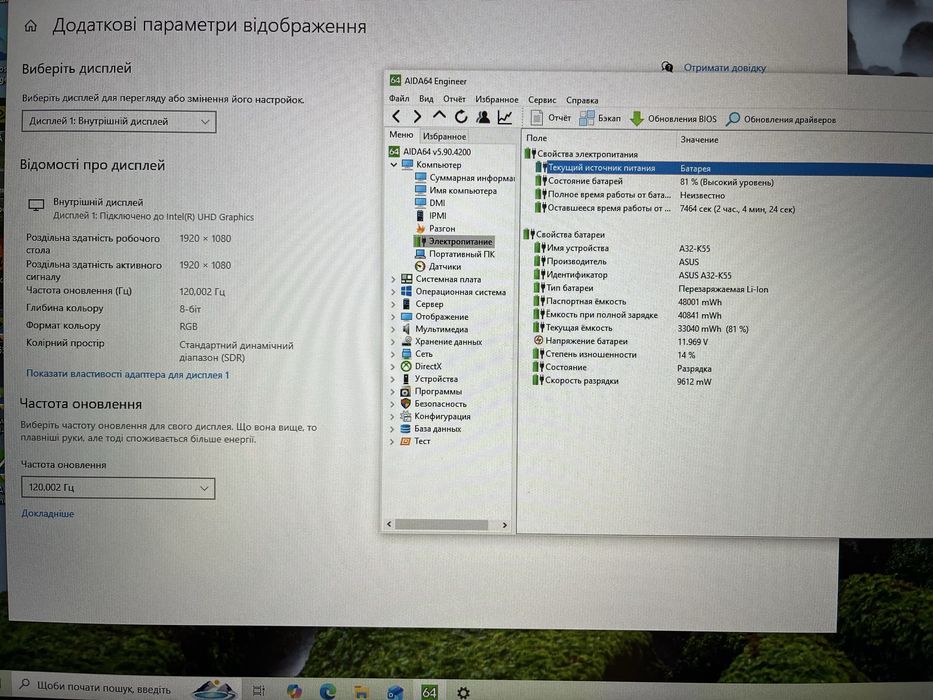Collapse the Компьютер tree node
The width and height of the screenshot is (933, 700).
[393, 165]
